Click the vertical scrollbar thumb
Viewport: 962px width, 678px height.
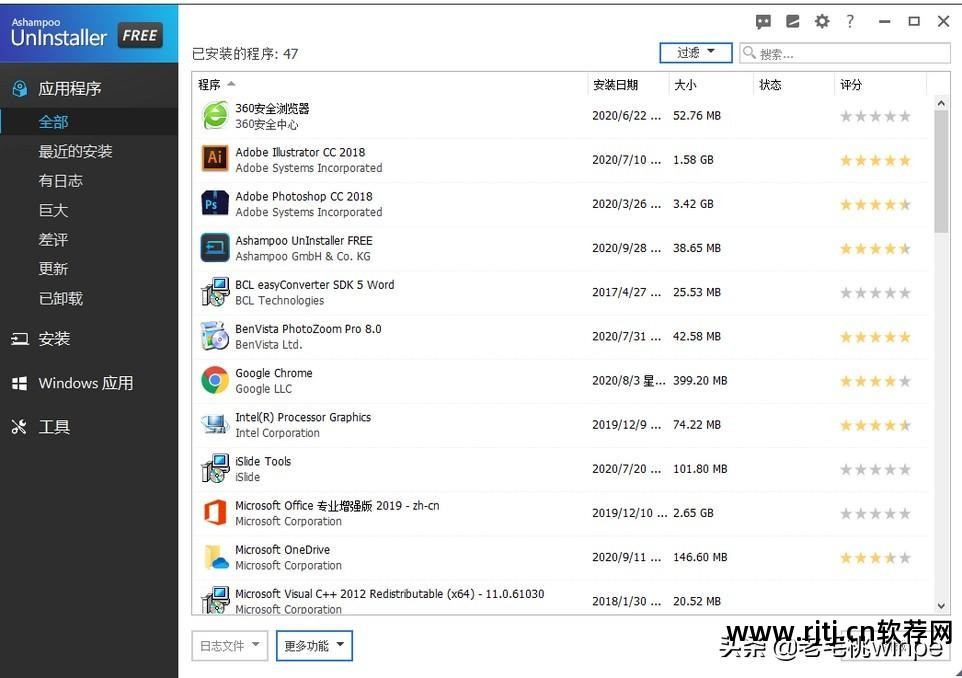click(941, 172)
